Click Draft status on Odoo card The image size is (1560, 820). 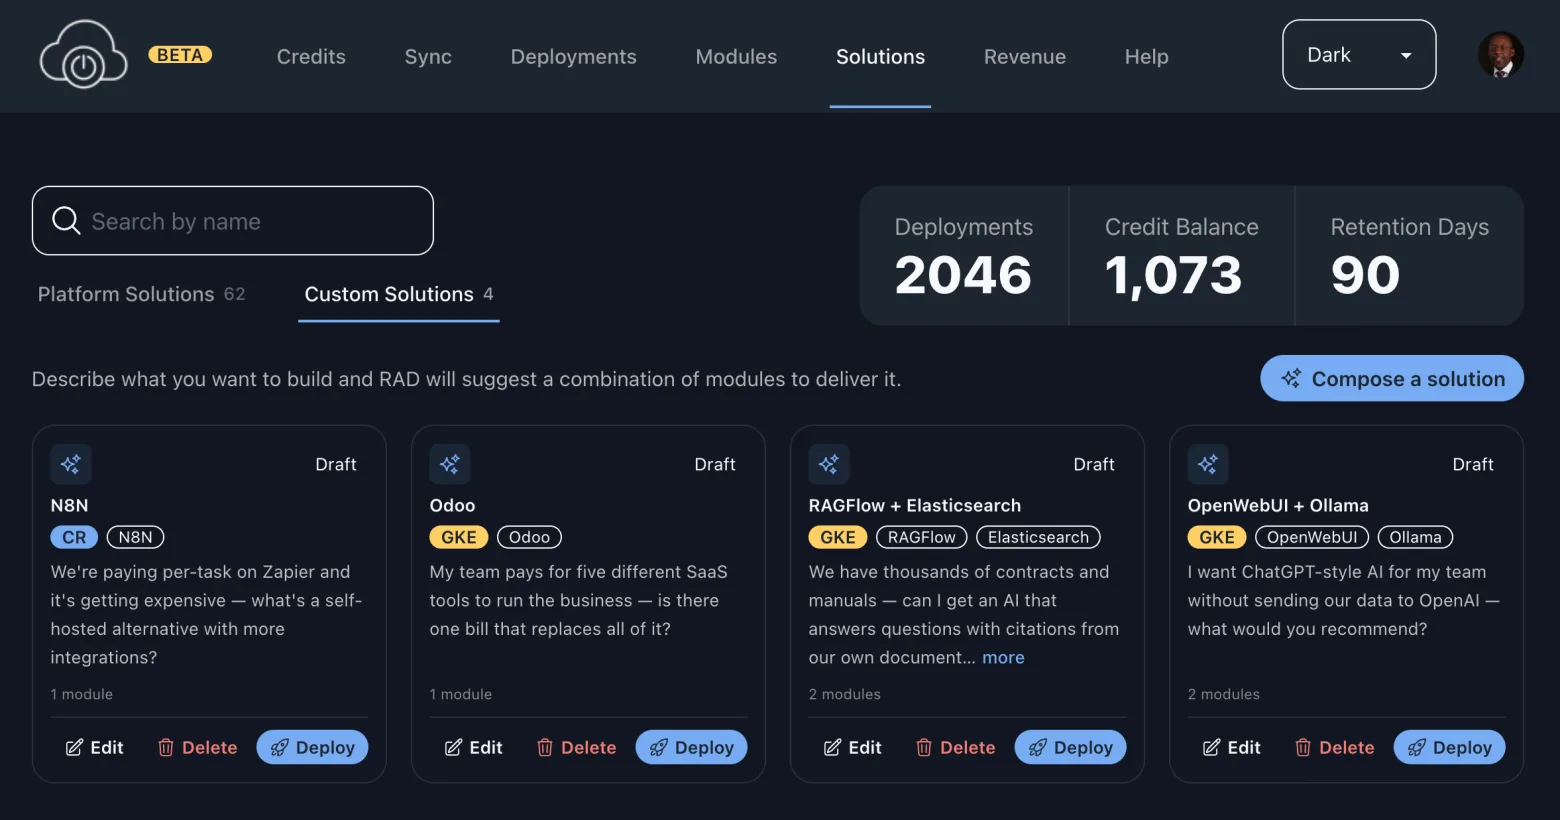(715, 464)
